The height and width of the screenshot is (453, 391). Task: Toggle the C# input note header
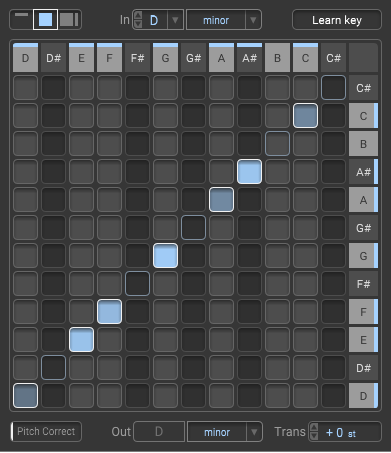[x=333, y=58]
